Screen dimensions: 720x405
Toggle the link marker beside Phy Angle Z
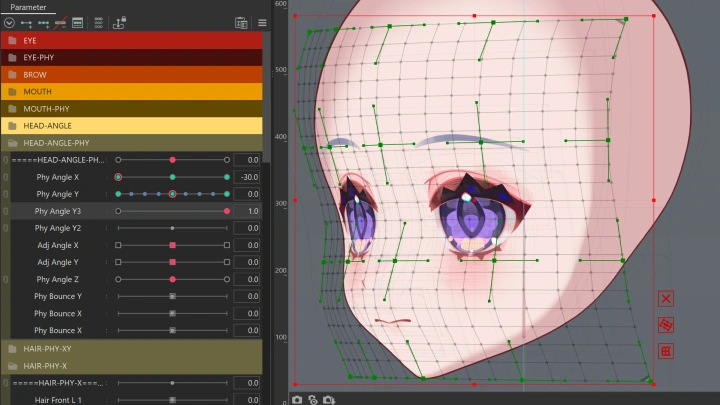tap(5, 280)
